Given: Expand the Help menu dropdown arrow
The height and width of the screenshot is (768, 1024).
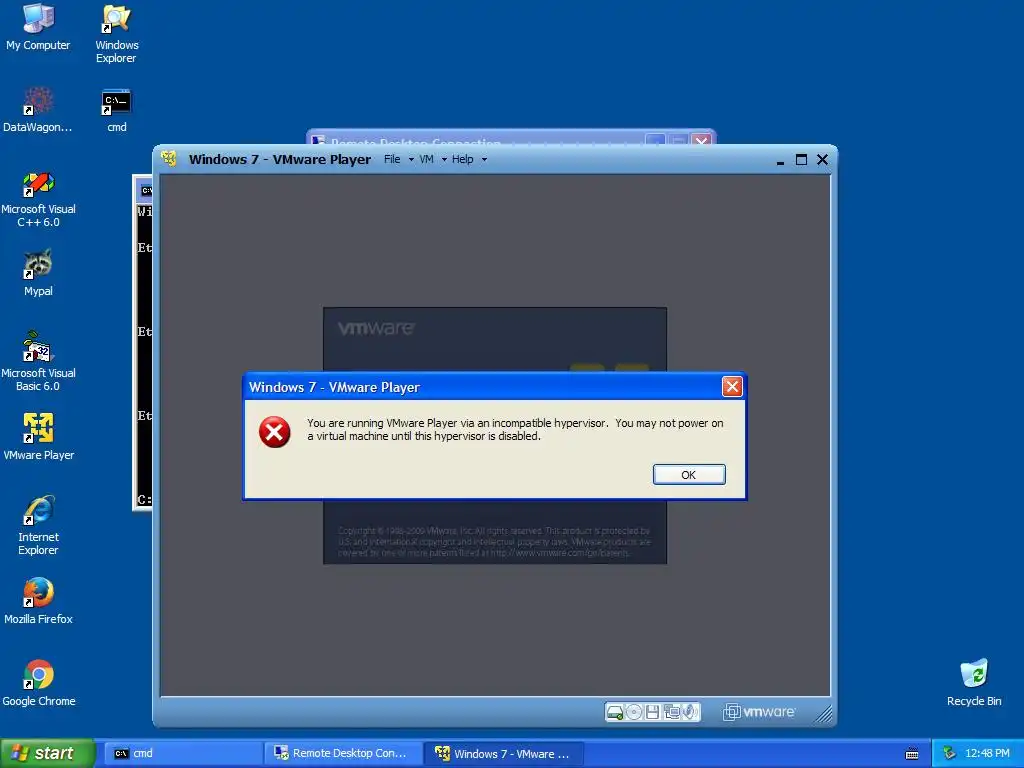Looking at the screenshot, I should pyautogui.click(x=484, y=160).
